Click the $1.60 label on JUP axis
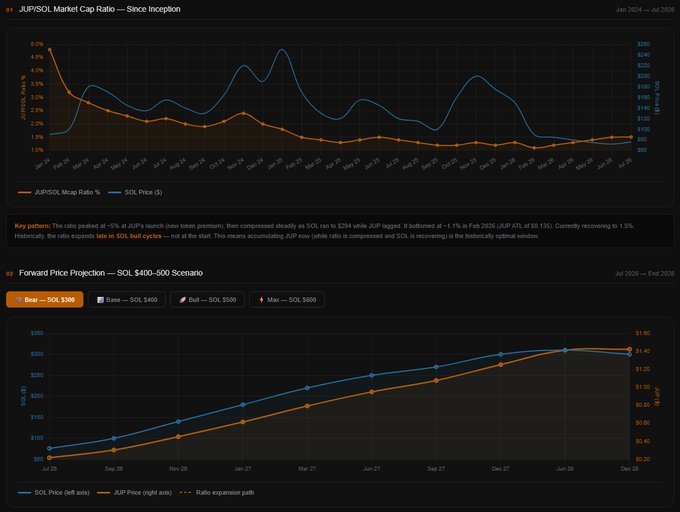 click(643, 333)
